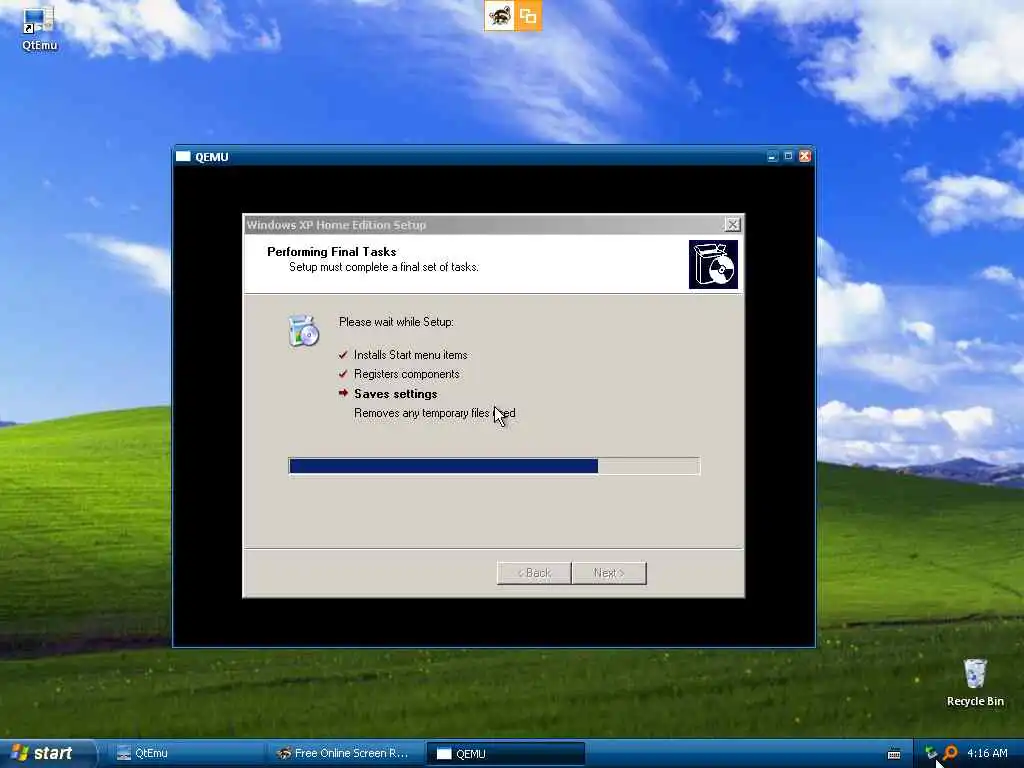The image size is (1024, 768).
Task: Minimize the QEMU window
Action: (773, 157)
